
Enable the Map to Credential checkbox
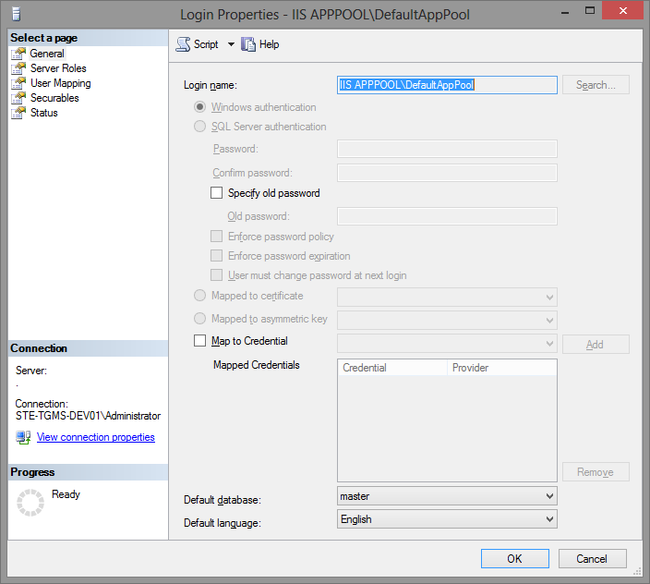point(200,341)
